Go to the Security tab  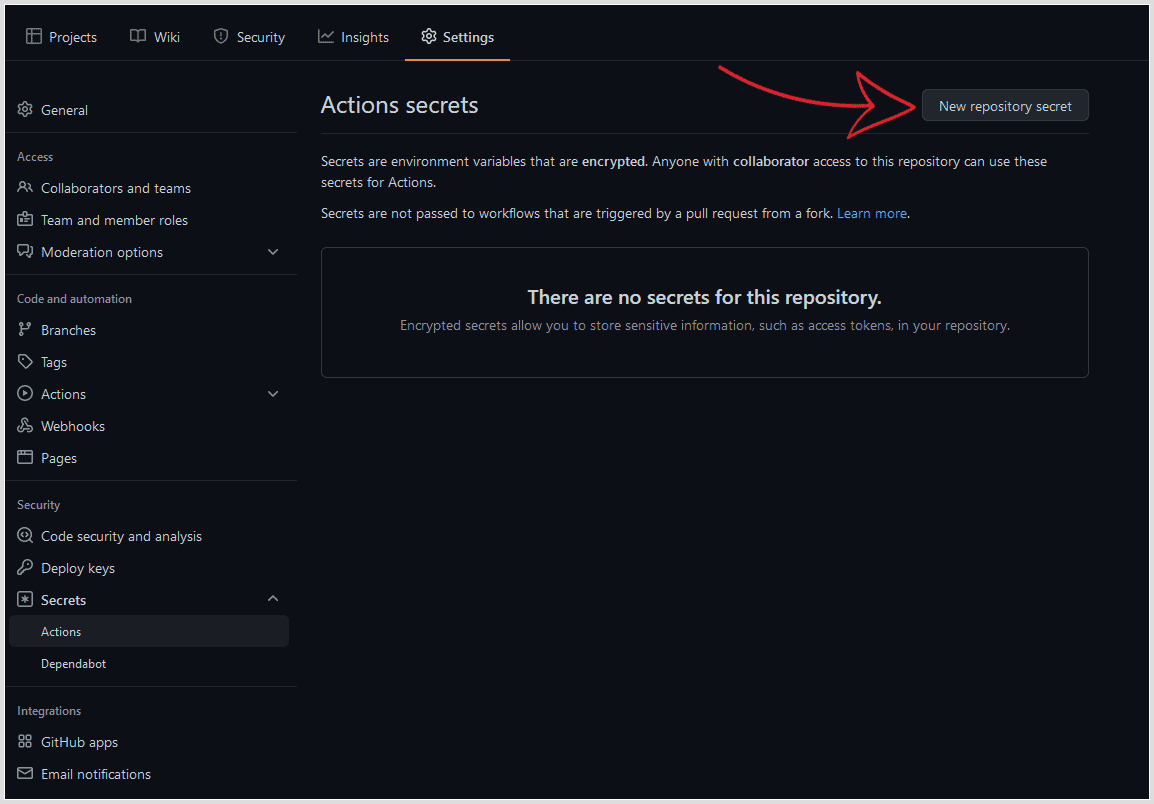(249, 36)
